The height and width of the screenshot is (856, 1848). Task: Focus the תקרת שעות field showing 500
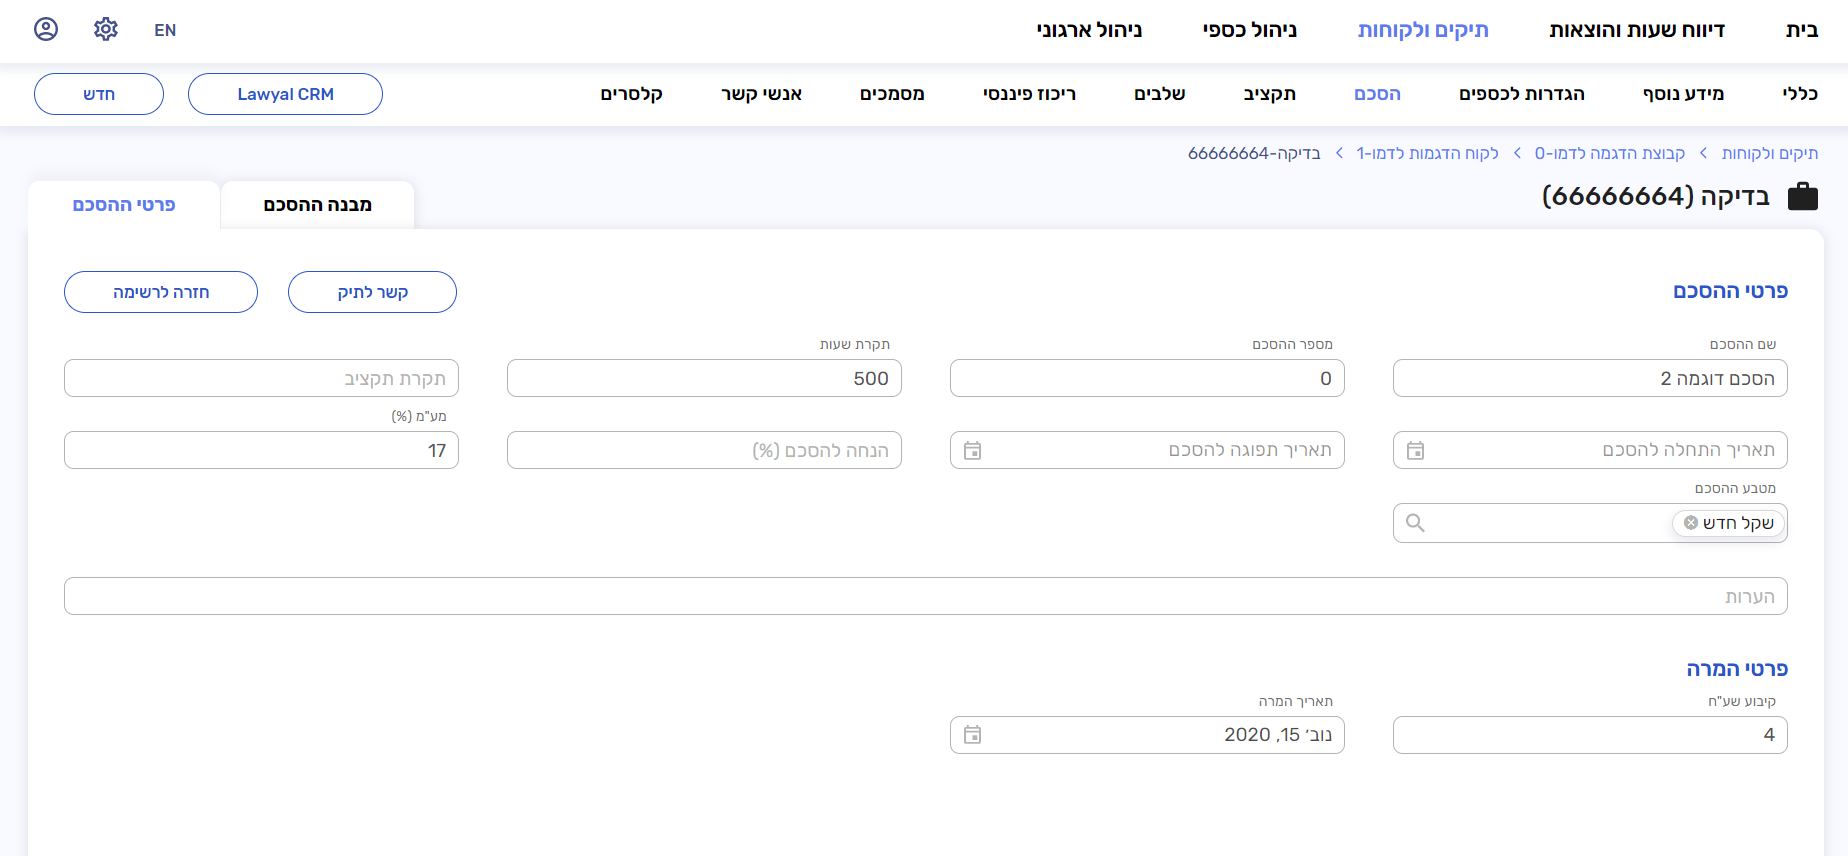pos(704,379)
